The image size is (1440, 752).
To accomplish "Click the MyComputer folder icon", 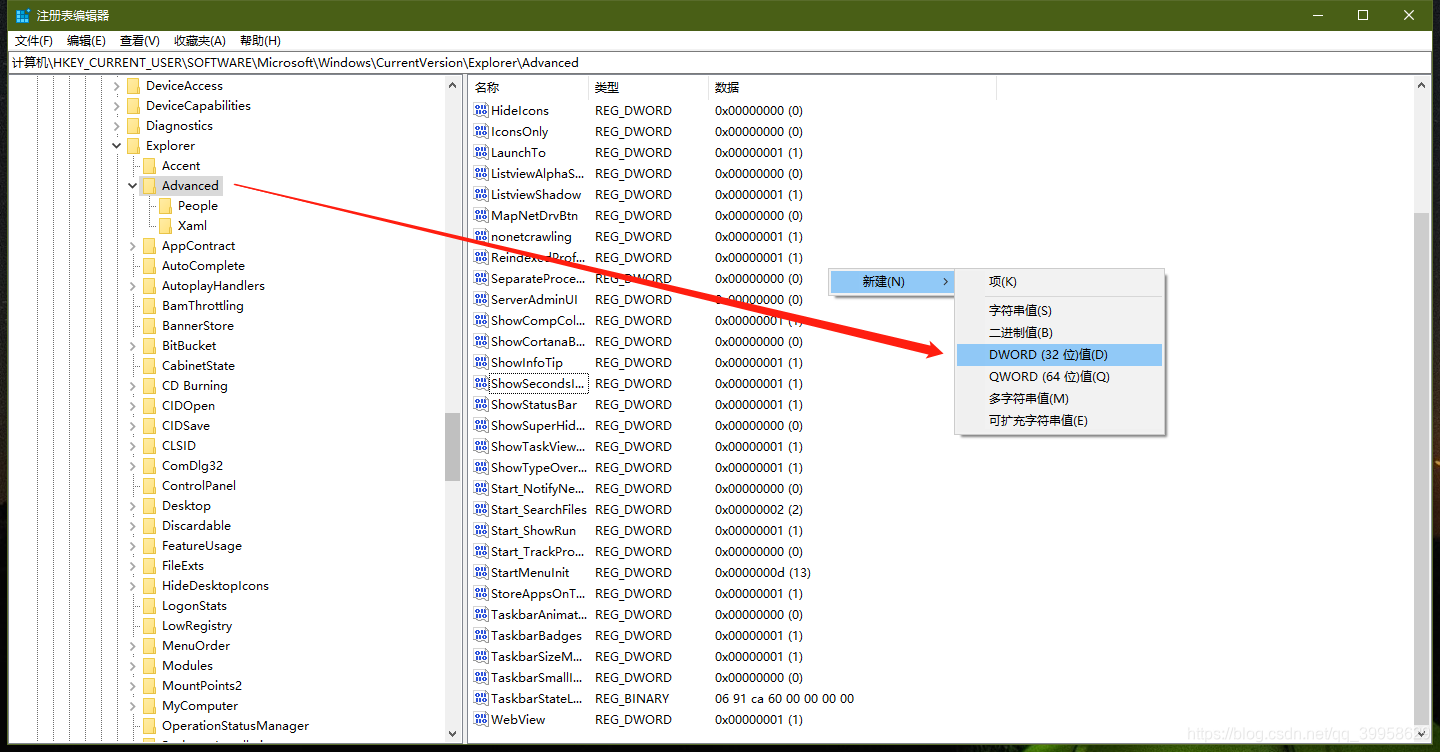I will click(x=149, y=705).
